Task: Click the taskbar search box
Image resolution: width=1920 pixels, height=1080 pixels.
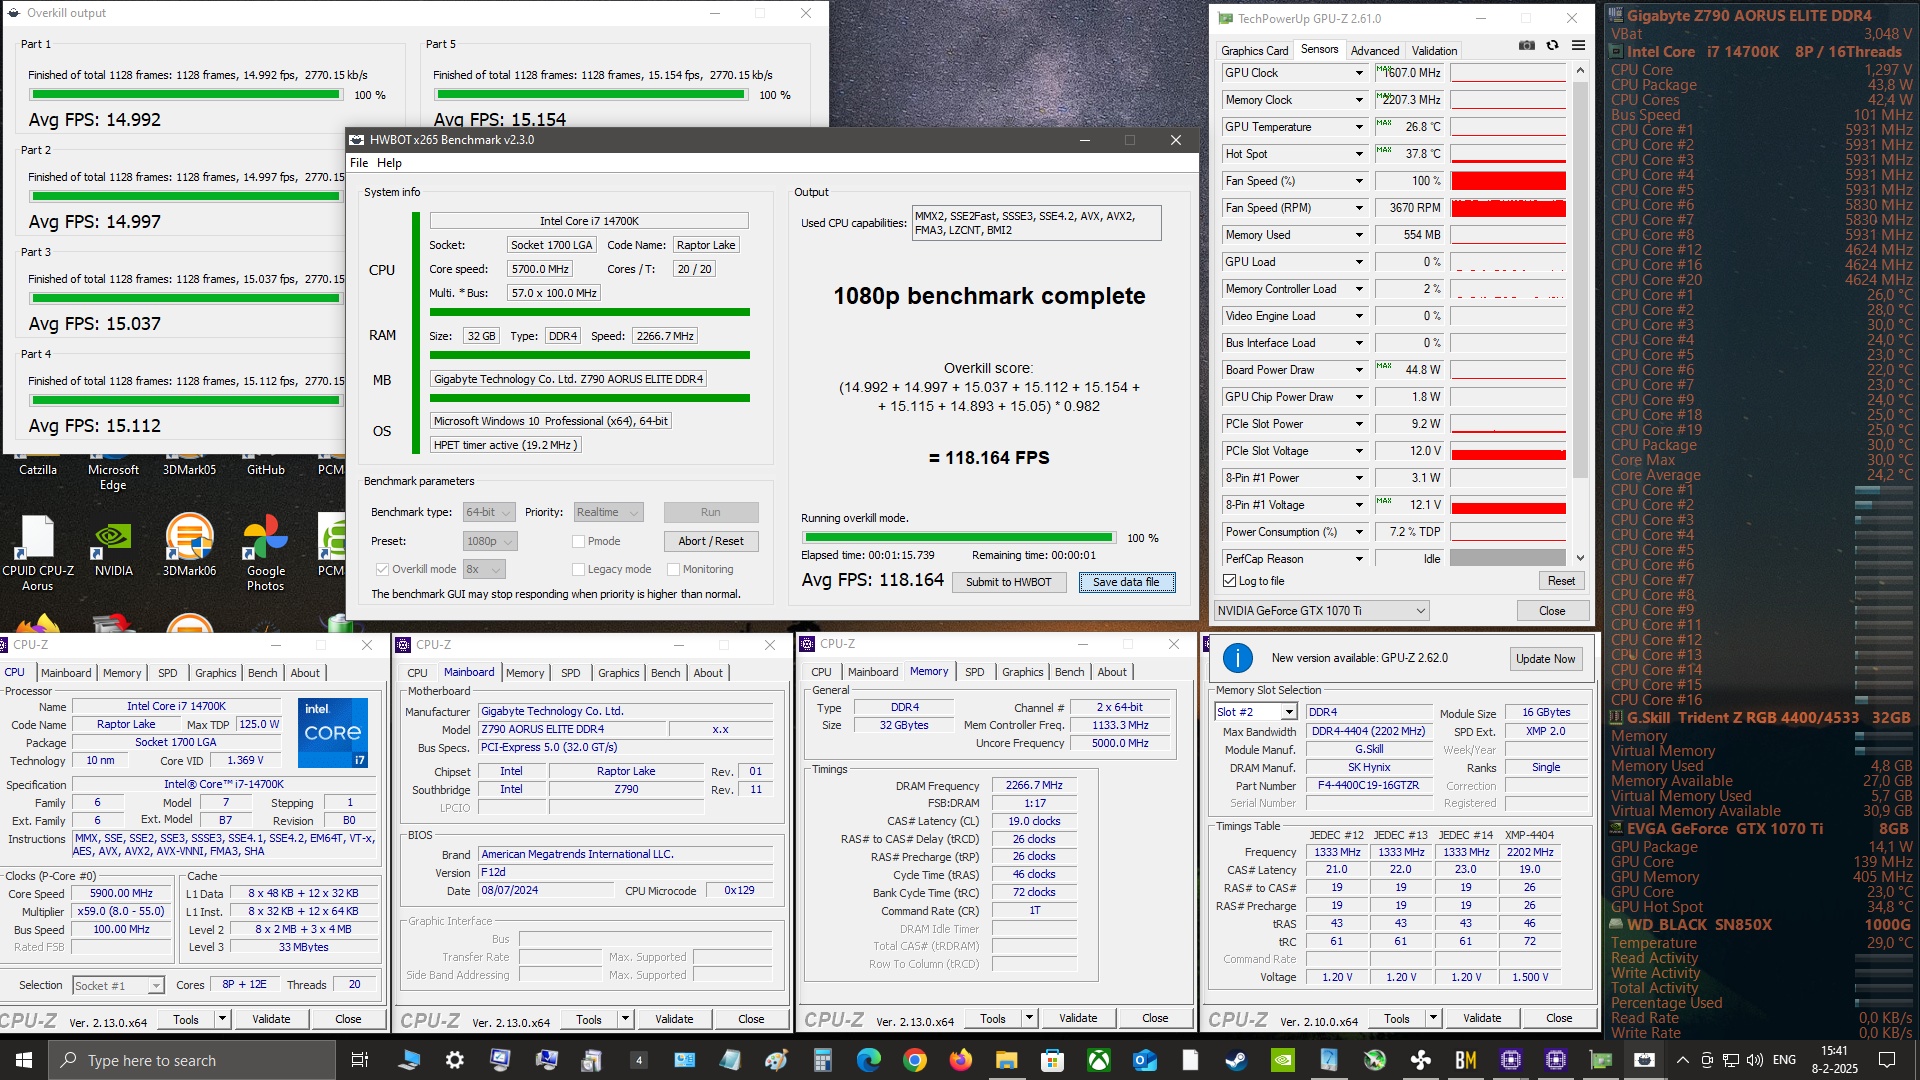Action: pyautogui.click(x=192, y=1060)
